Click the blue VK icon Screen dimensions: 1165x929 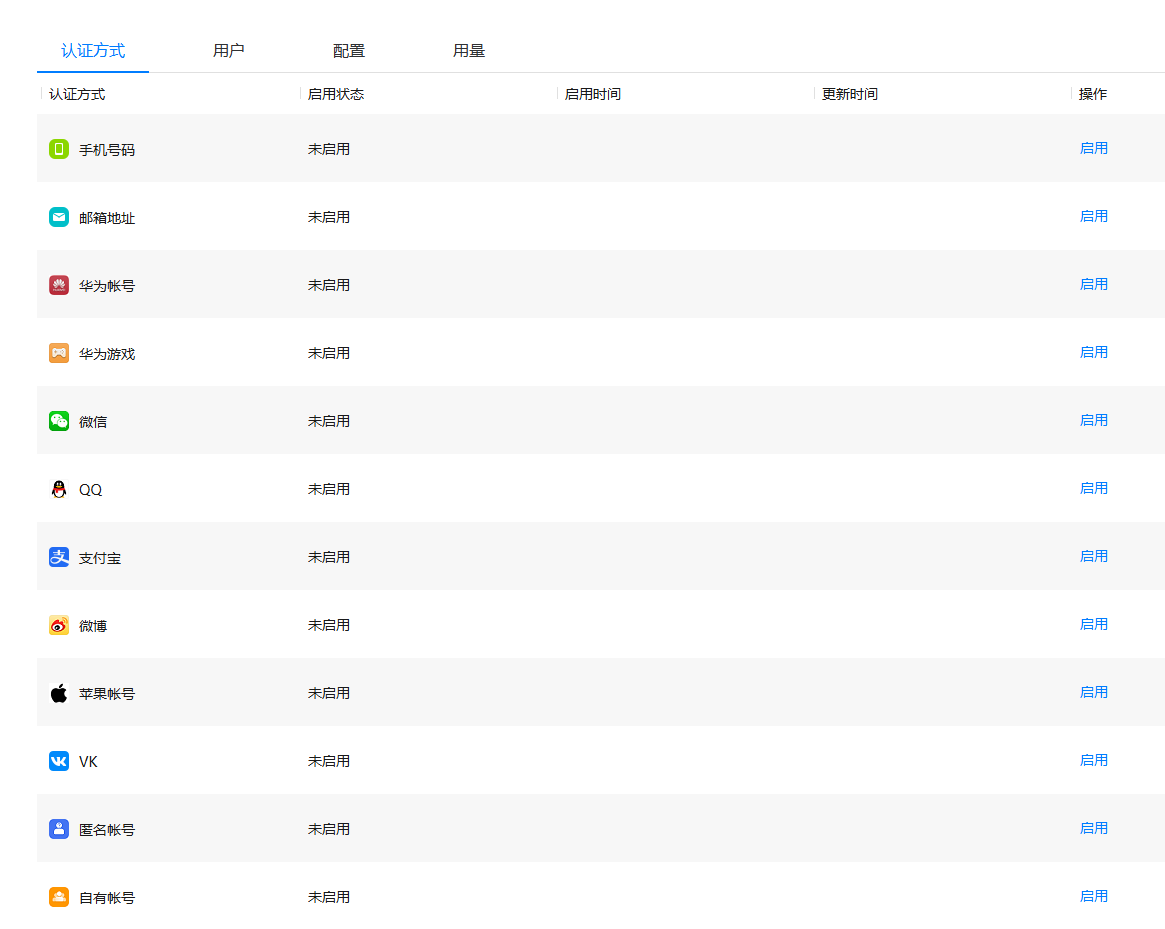point(59,761)
